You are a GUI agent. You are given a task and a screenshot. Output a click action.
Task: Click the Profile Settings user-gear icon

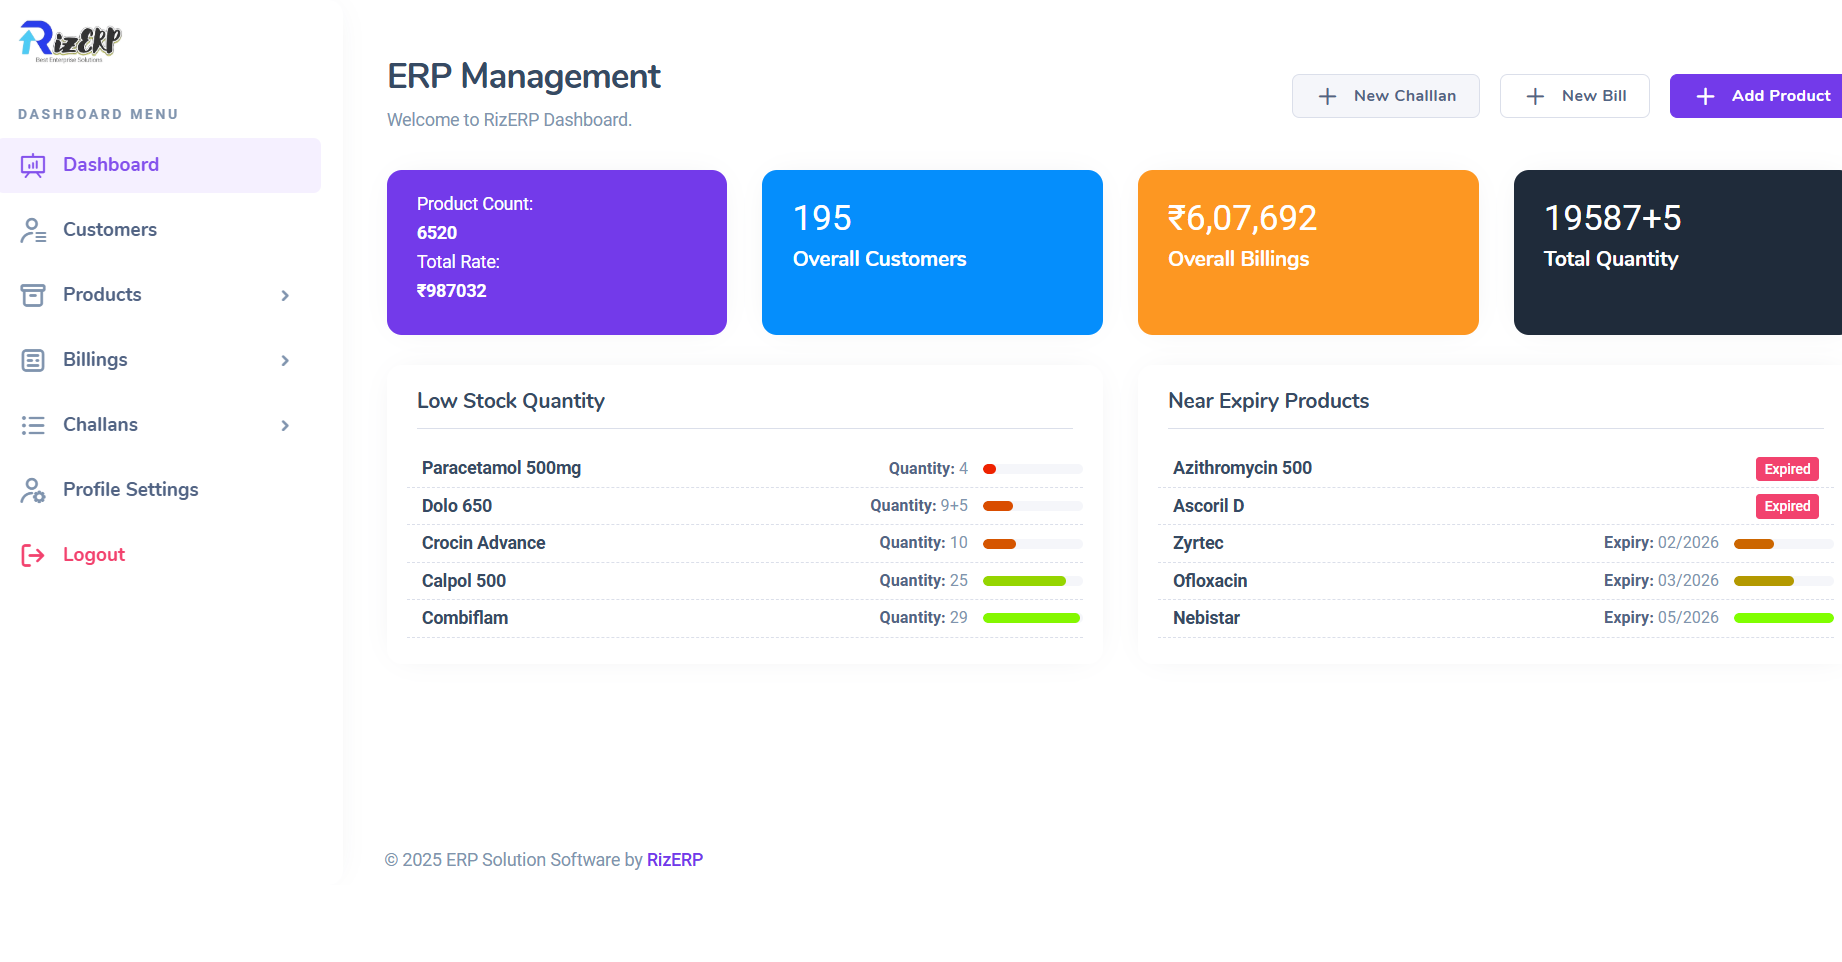tap(33, 490)
